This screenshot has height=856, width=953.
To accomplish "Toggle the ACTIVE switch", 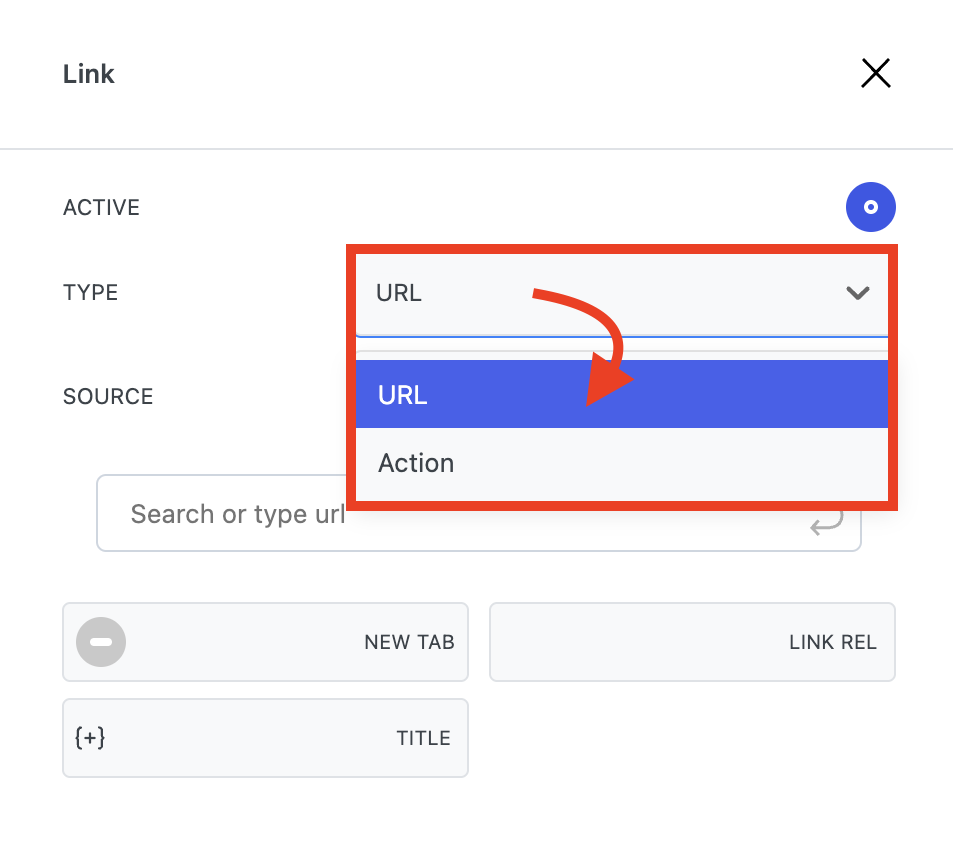I will (870, 208).
